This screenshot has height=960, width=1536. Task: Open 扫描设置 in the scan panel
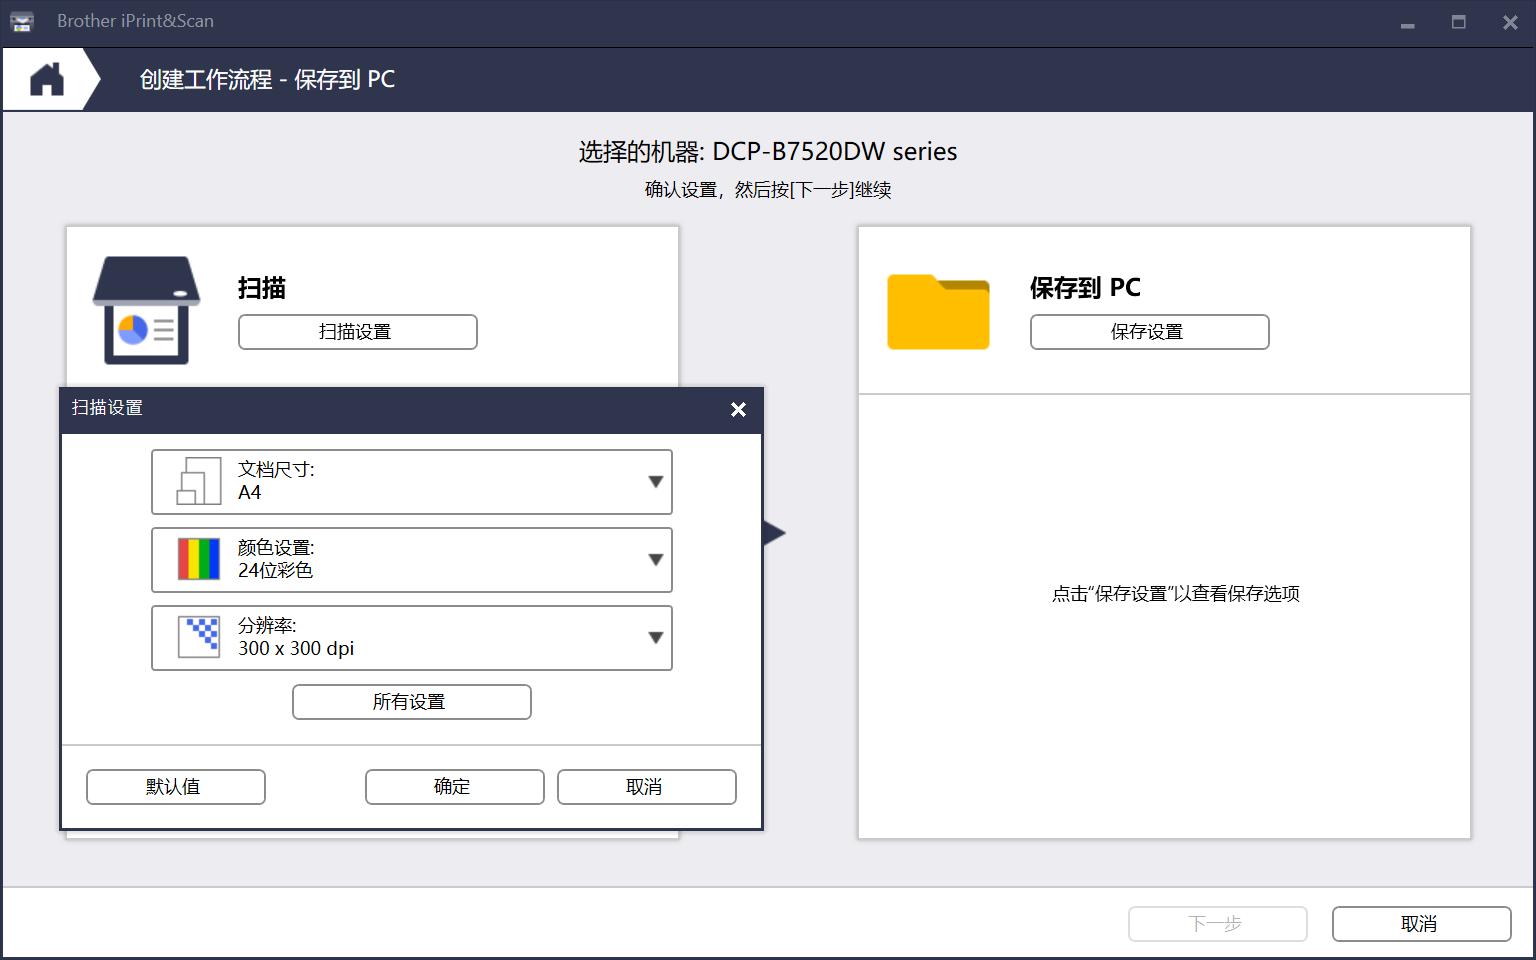pyautogui.click(x=357, y=331)
